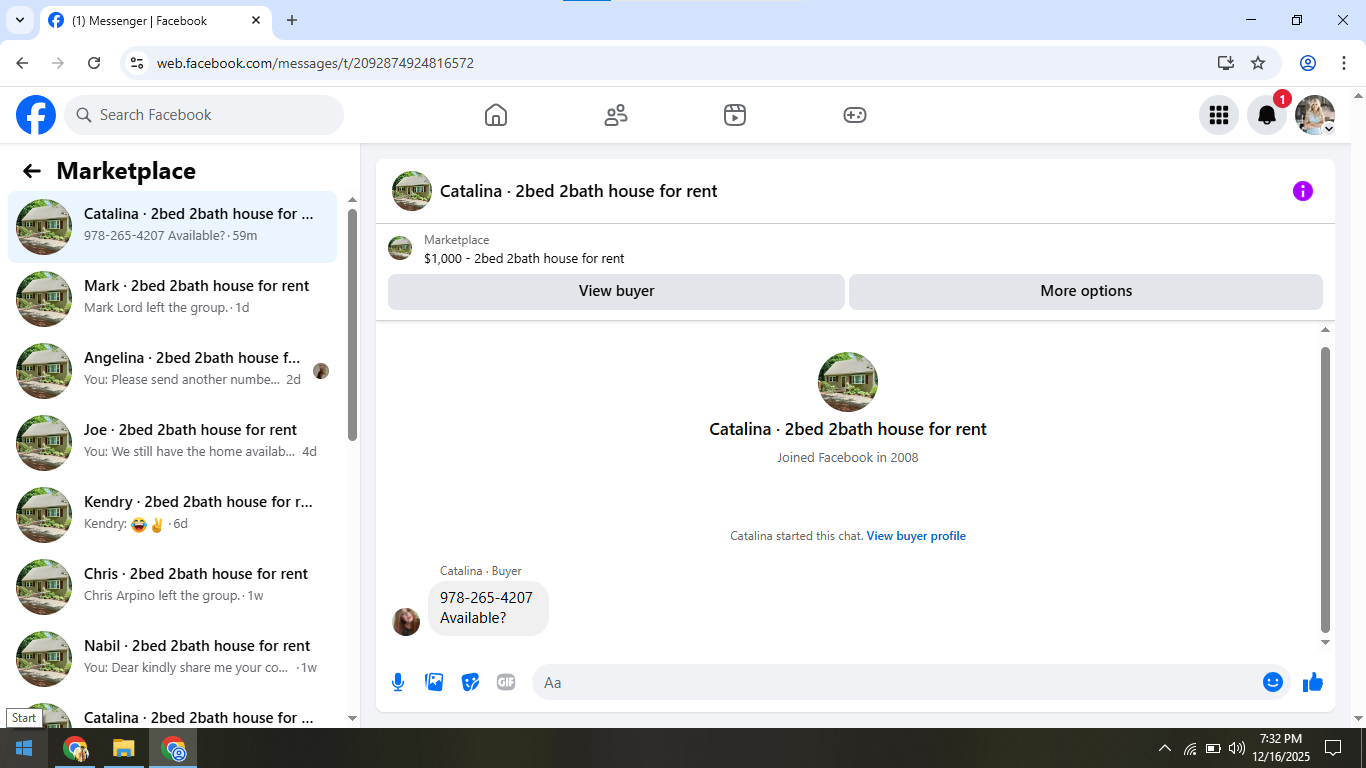Open Mark's 2bed 2bath house chat
The height and width of the screenshot is (768, 1366).
pyautogui.click(x=172, y=299)
